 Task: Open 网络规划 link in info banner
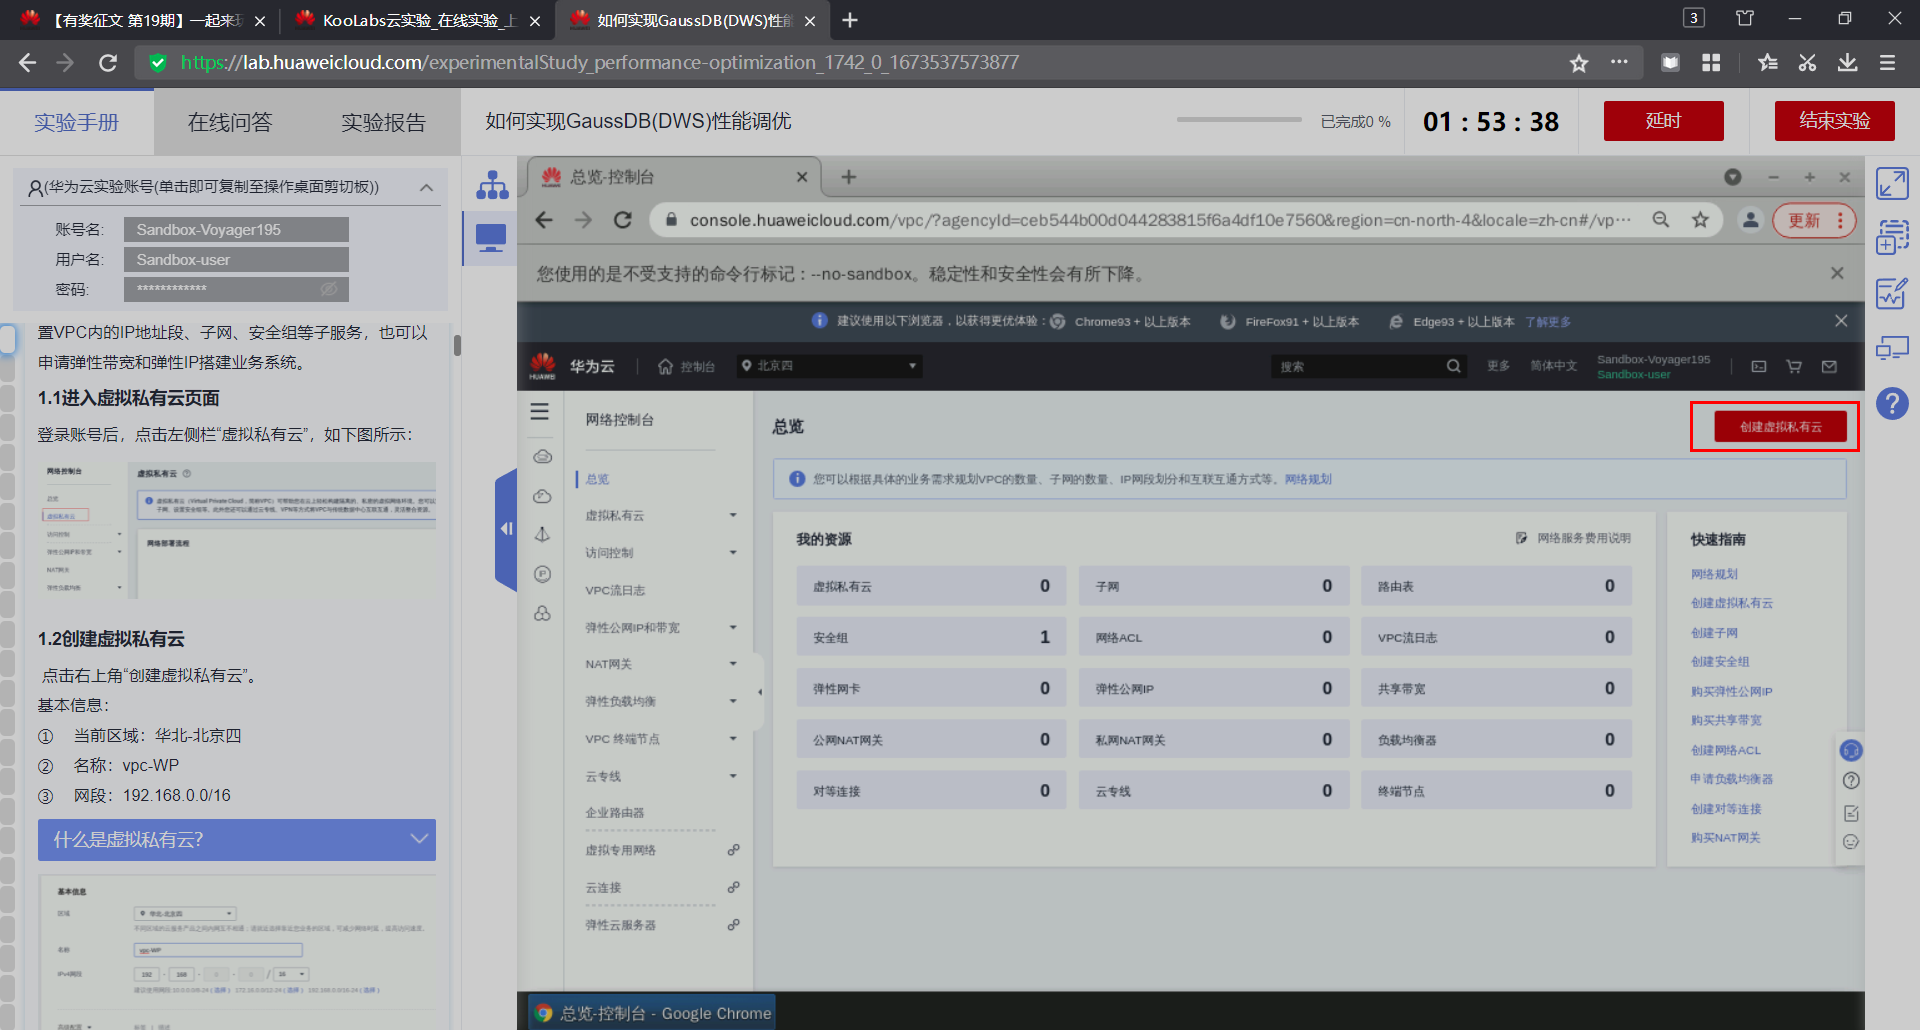[x=1308, y=479]
